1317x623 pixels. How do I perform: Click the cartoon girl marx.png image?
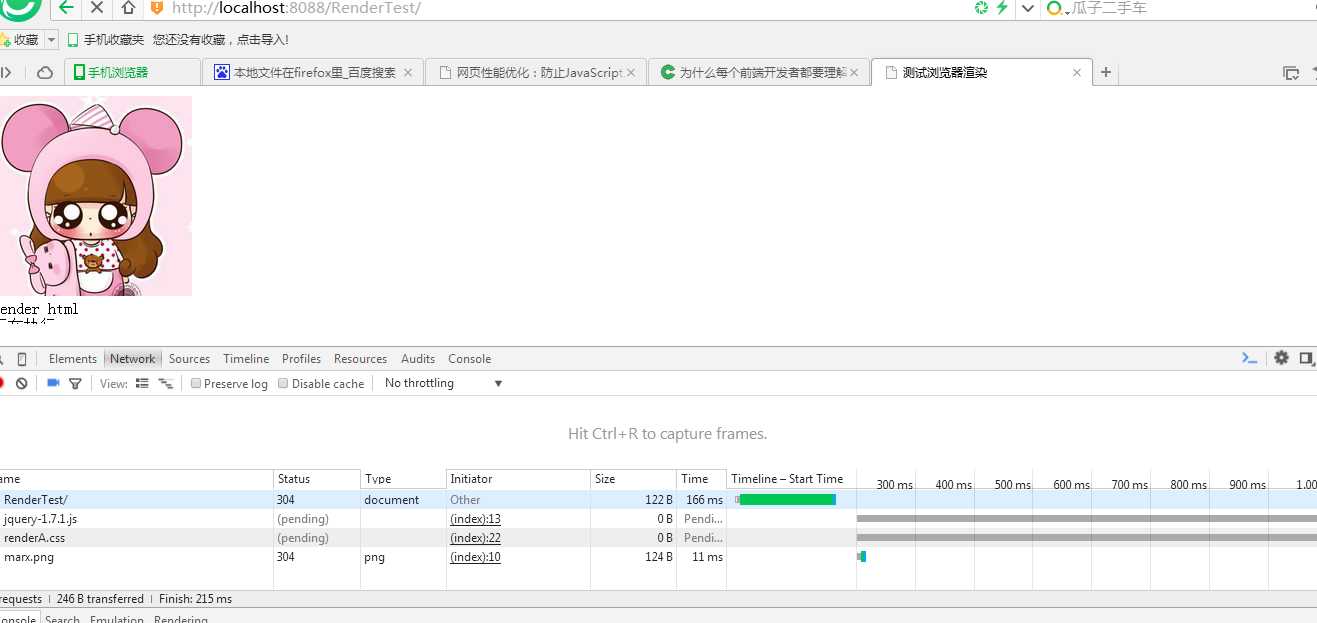click(x=96, y=196)
